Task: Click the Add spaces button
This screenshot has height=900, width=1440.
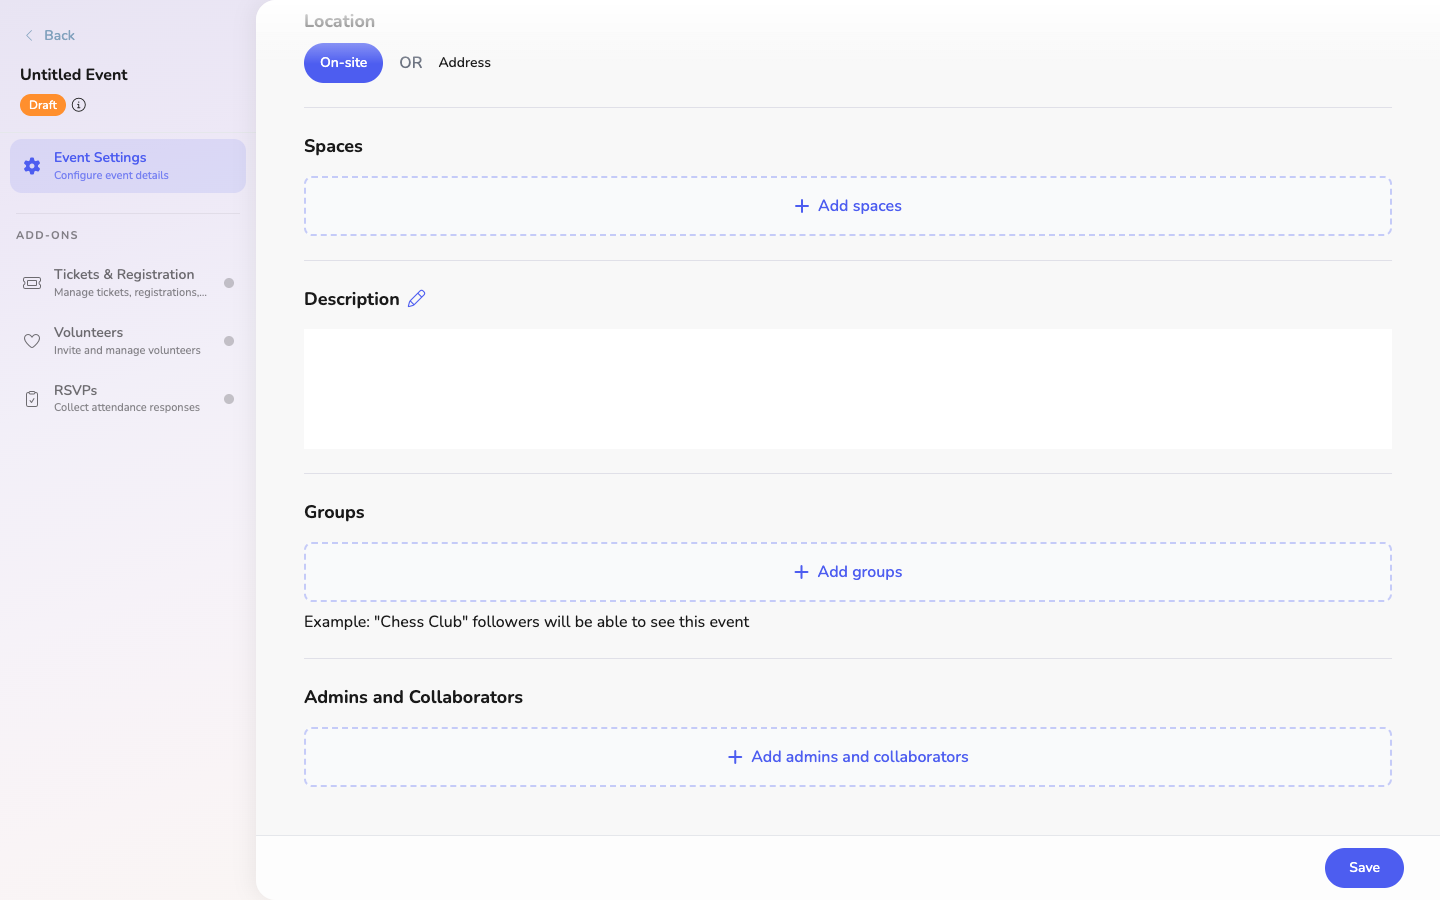Action: pos(848,206)
